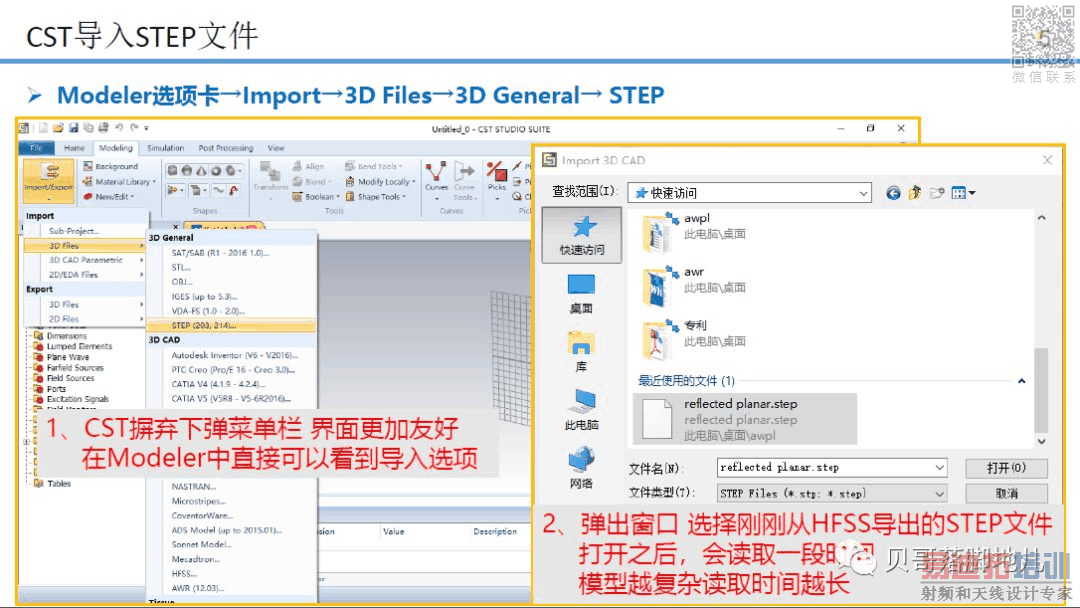Click the Open folder icon in quick access toolbar
1080x608 pixels.
tap(58, 127)
